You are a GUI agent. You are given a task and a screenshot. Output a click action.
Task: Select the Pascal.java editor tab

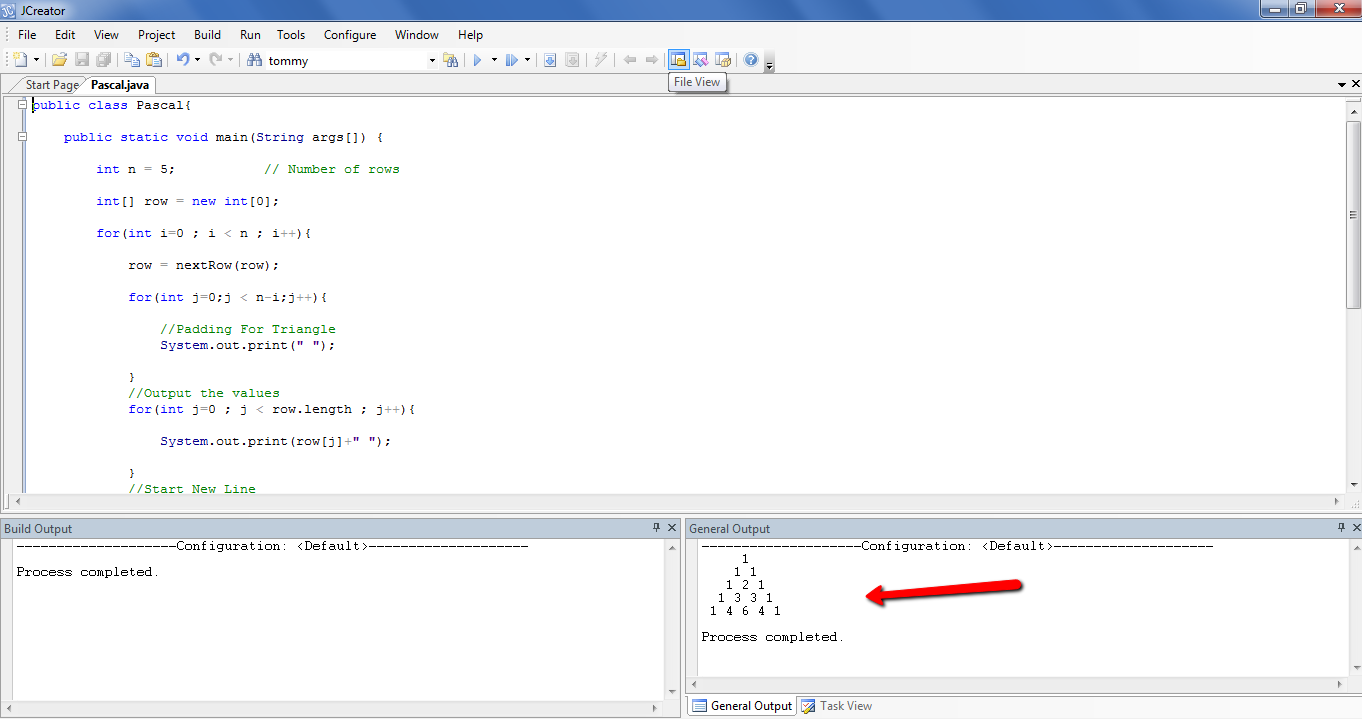(120, 85)
